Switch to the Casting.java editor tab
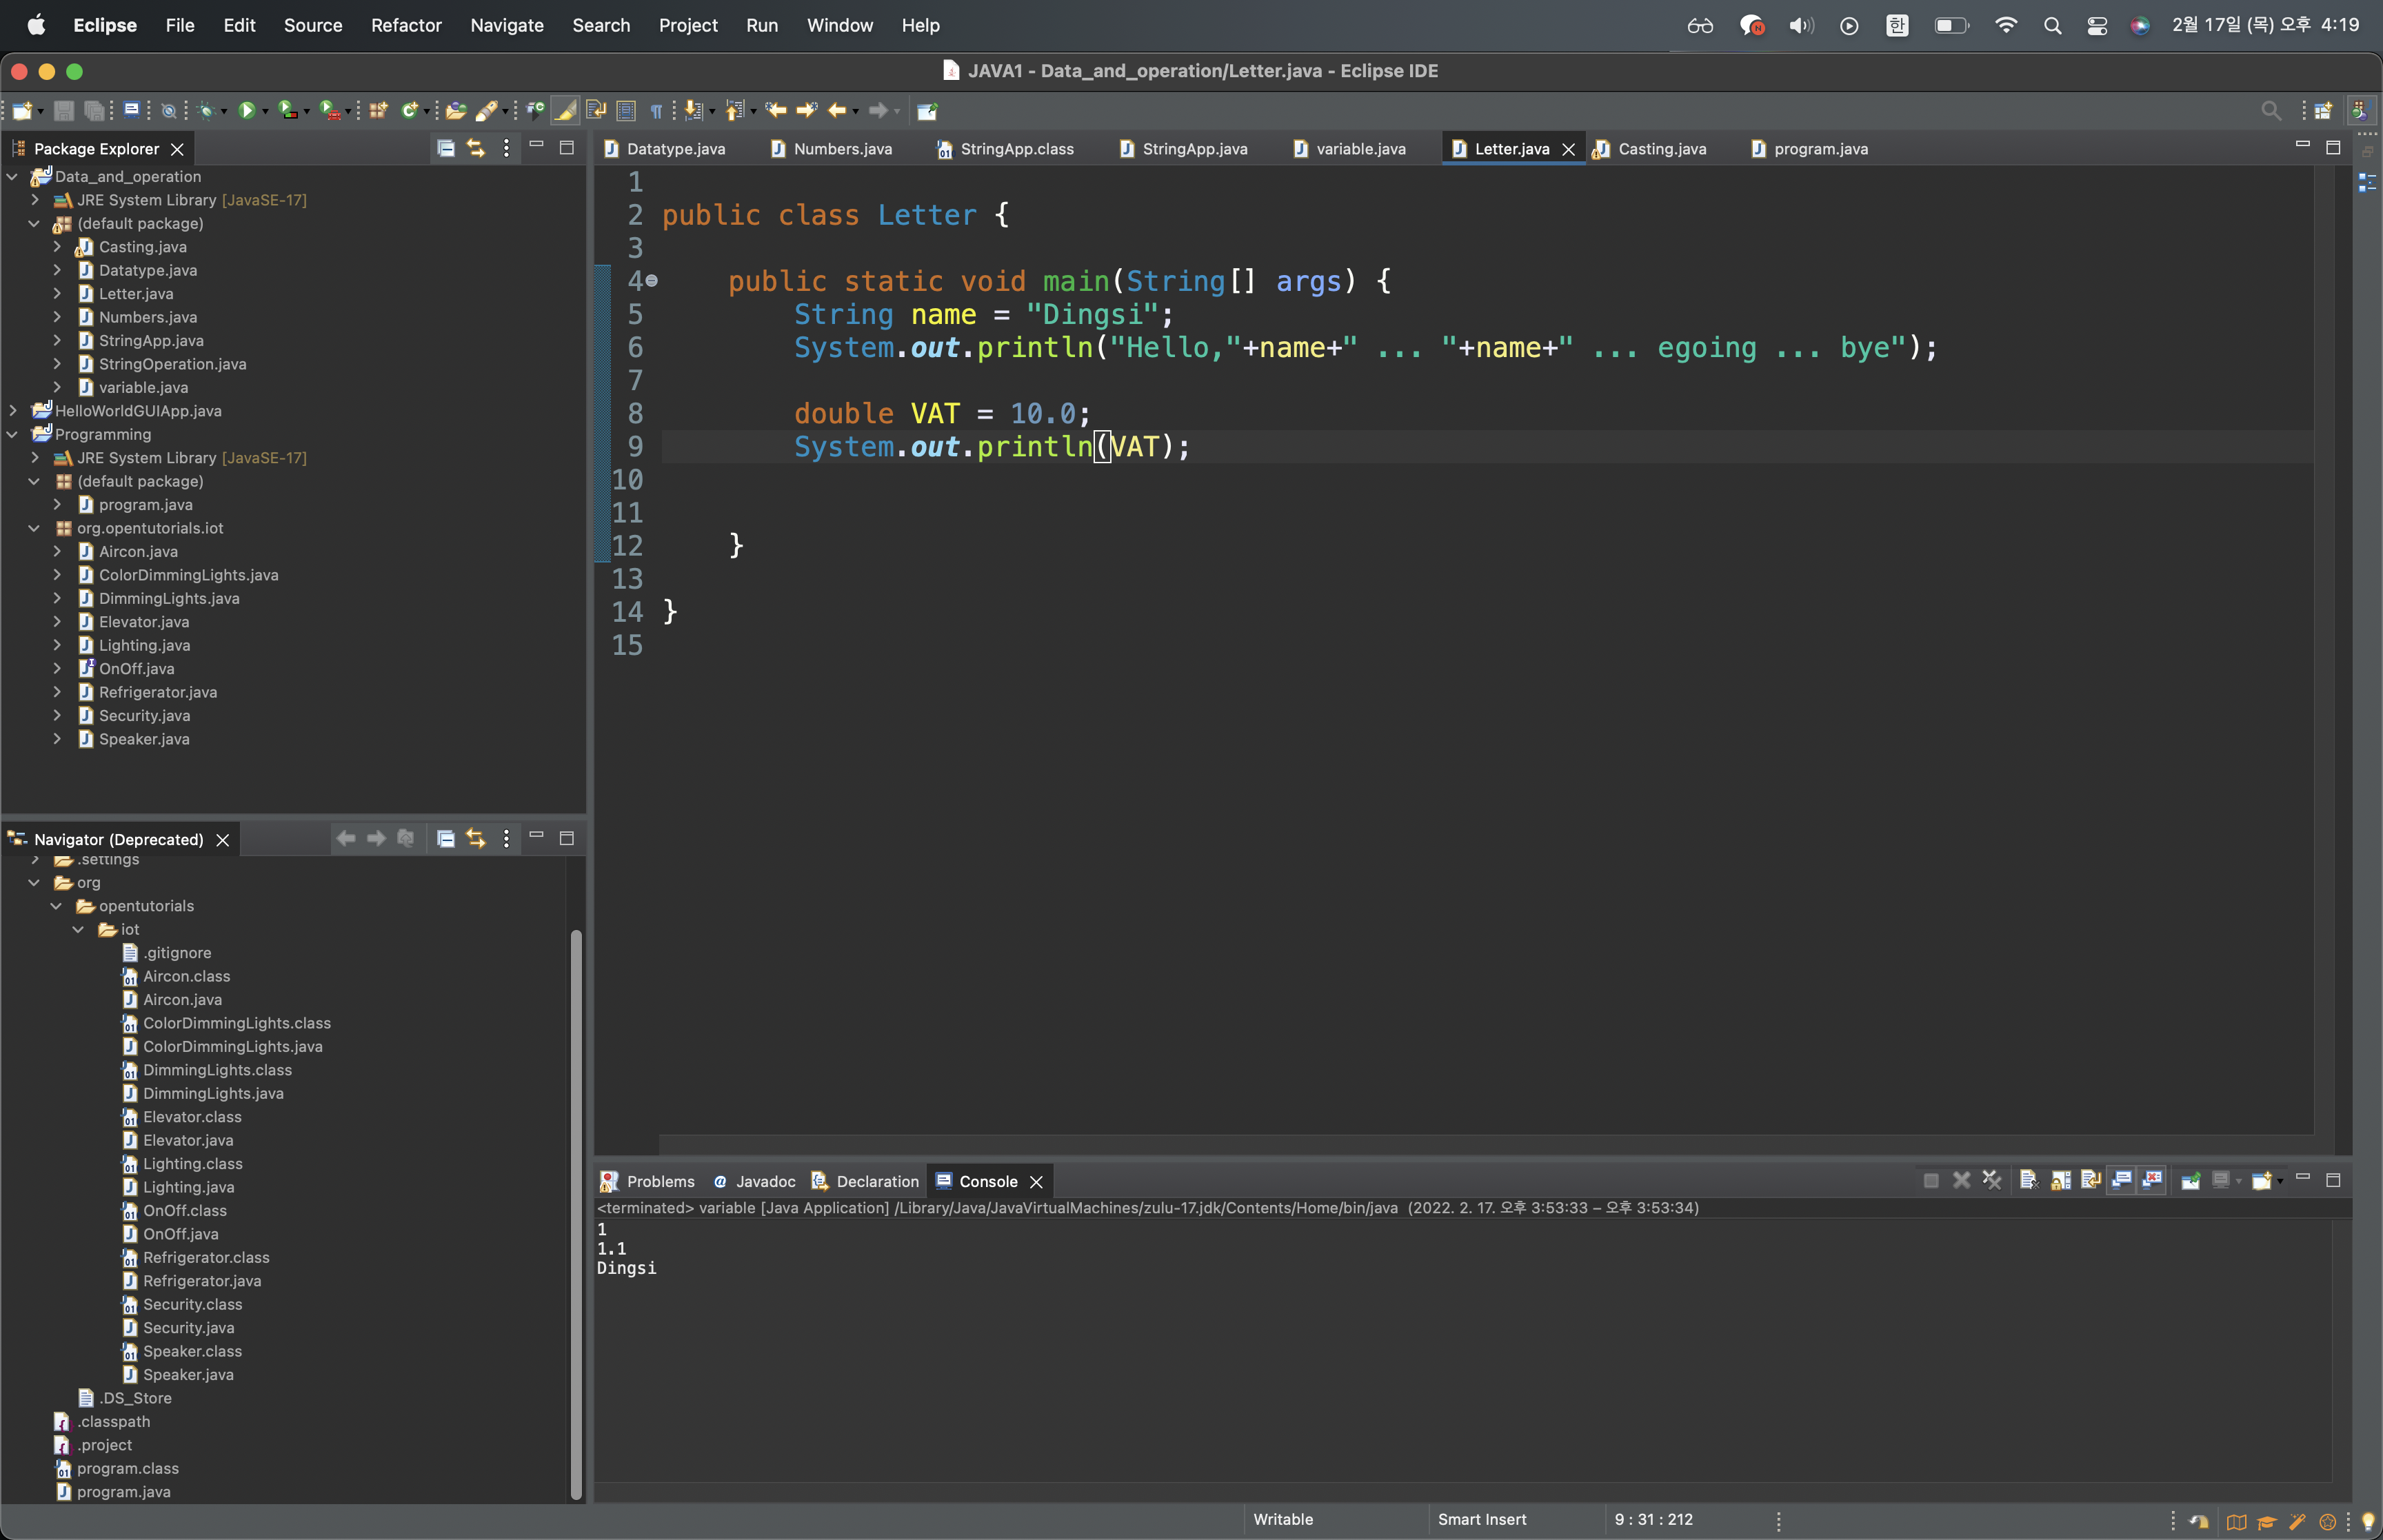2383x1540 pixels. pos(1661,149)
